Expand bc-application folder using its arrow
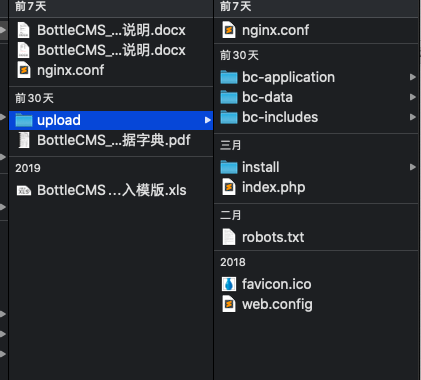 413,77
